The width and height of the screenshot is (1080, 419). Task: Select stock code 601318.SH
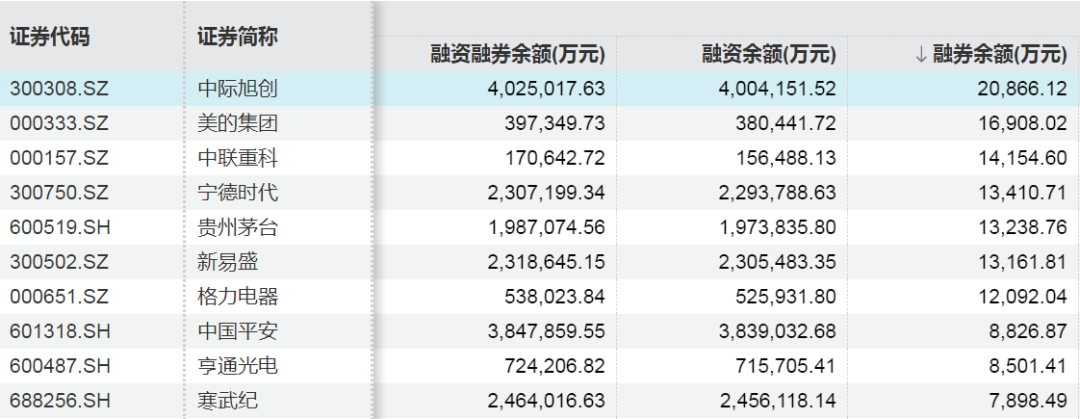tap(60, 331)
